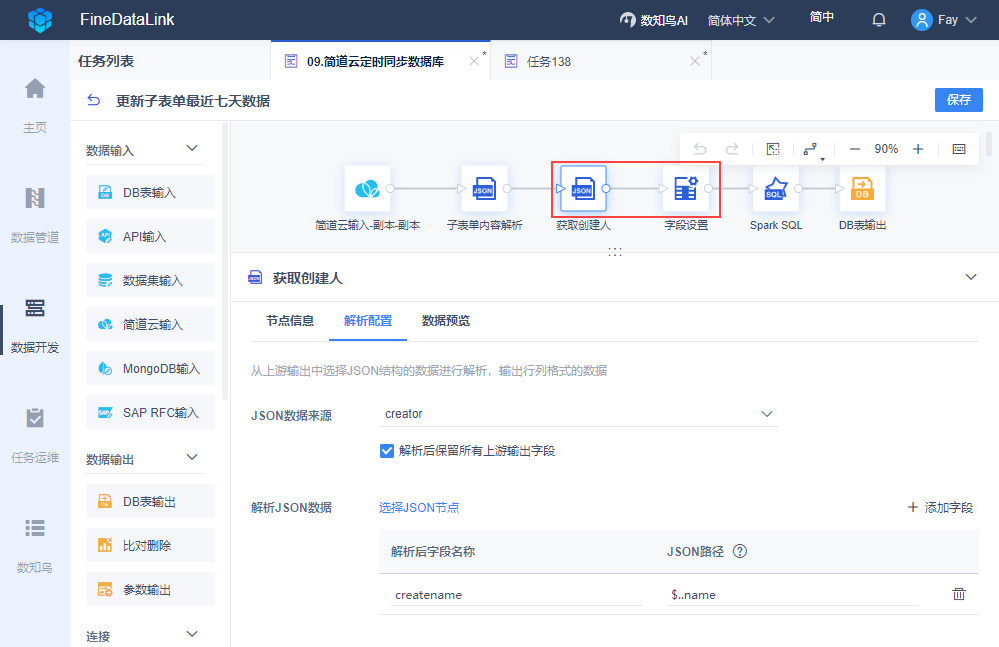
Task: Edit the createname field name input
Action: (x=516, y=595)
